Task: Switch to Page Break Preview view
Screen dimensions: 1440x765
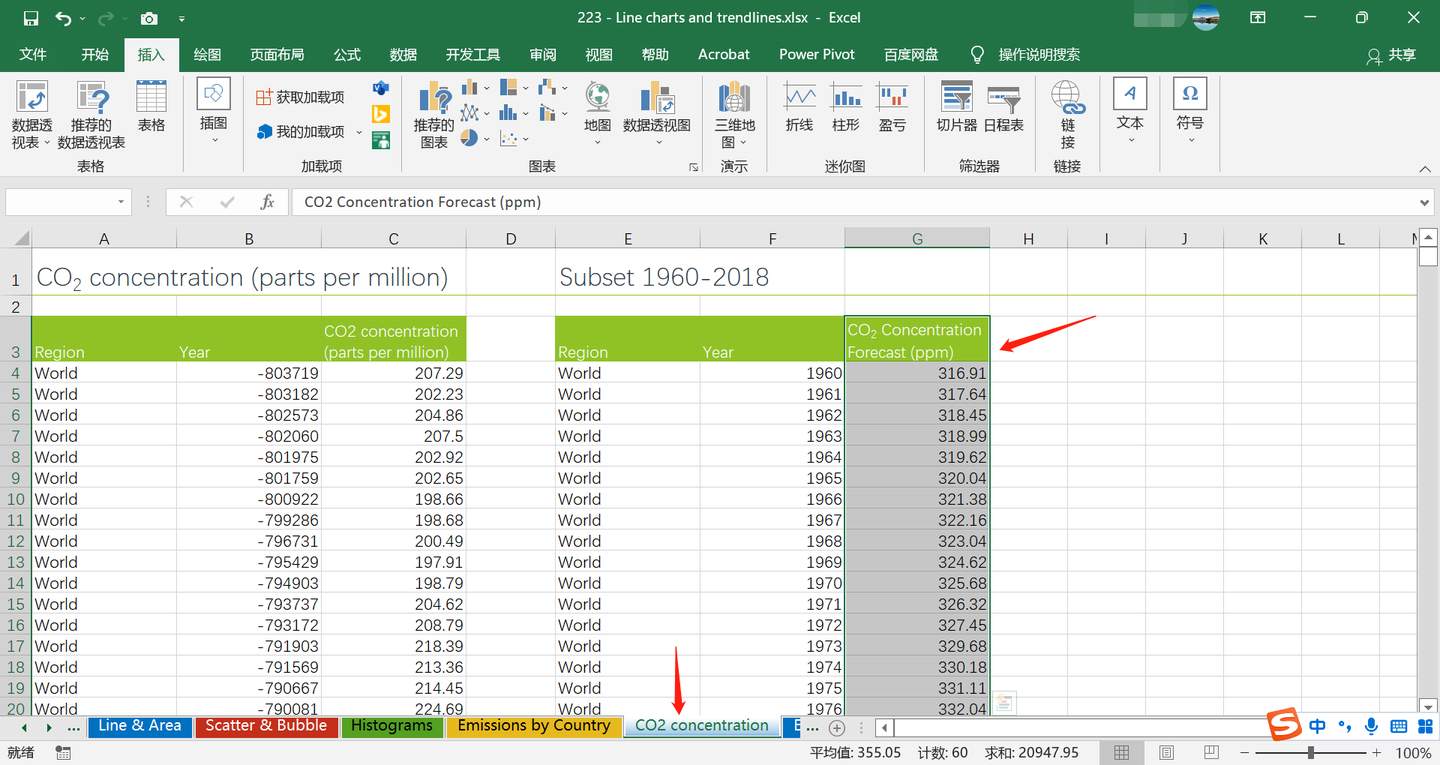Action: point(1210,752)
